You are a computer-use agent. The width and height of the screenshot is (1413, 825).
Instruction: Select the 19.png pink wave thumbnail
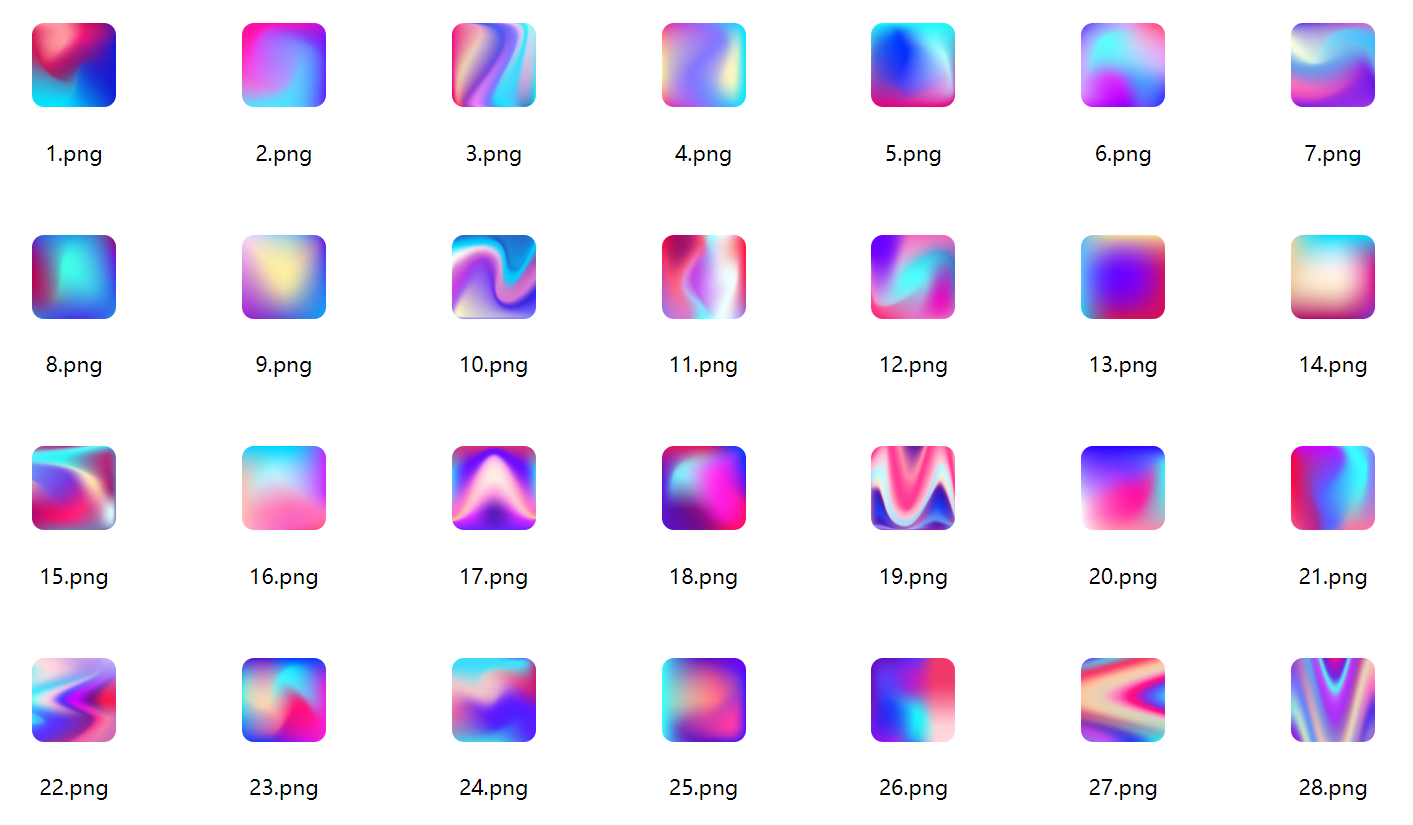click(x=913, y=488)
